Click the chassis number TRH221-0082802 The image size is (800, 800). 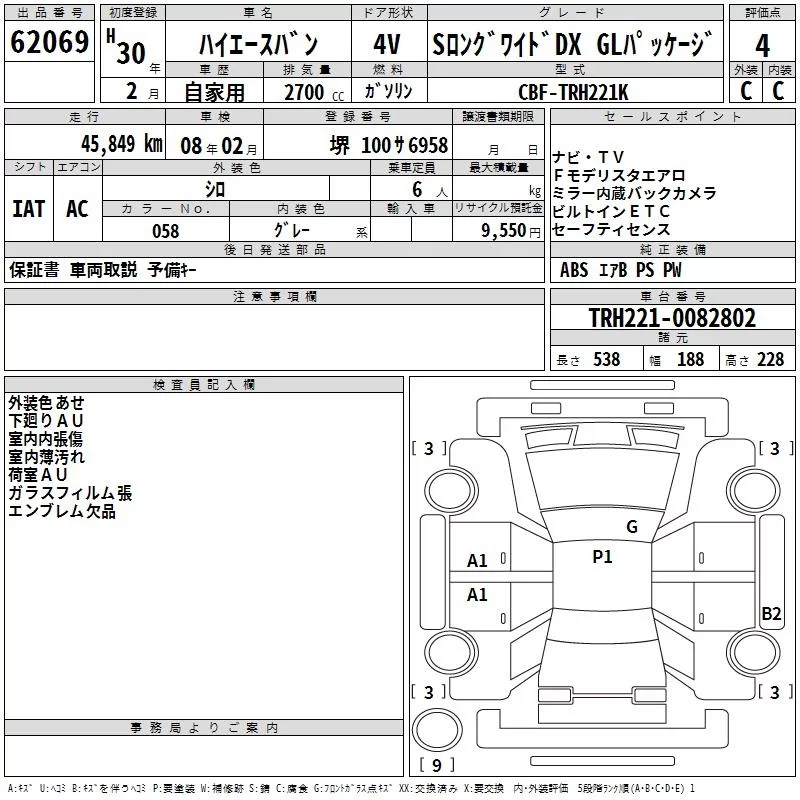[x=672, y=319]
